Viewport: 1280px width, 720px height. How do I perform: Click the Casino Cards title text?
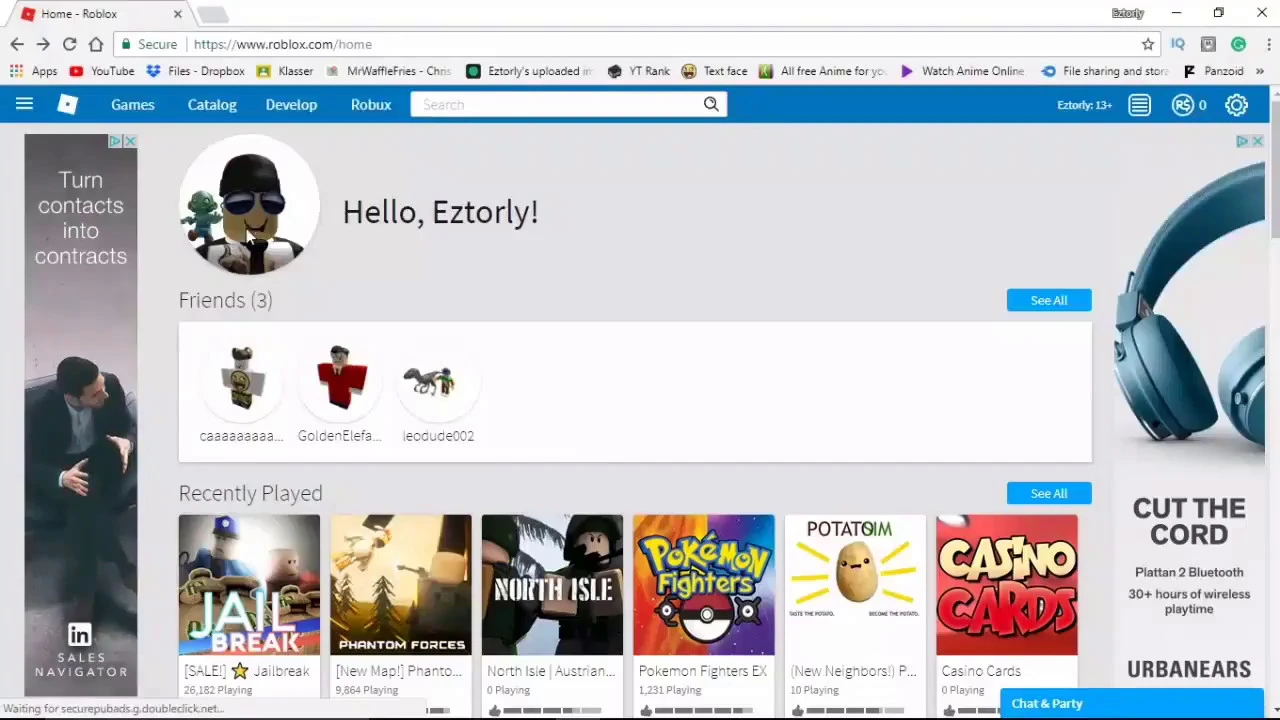tap(981, 671)
